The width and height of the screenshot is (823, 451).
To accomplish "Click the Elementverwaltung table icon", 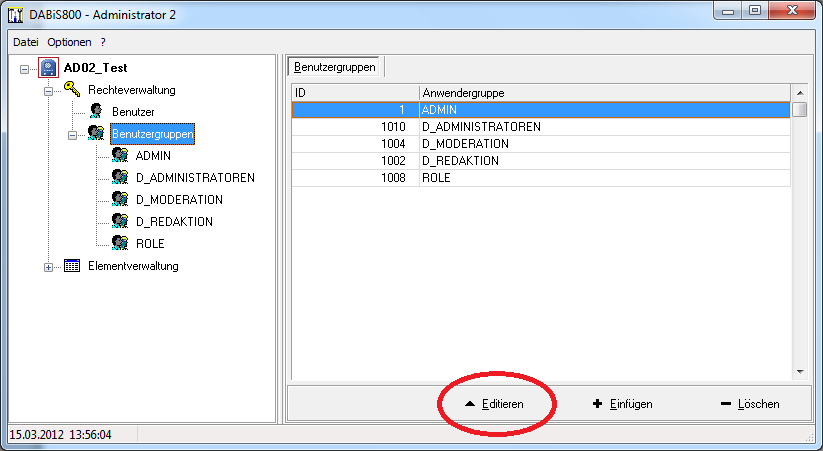I will pos(72,266).
